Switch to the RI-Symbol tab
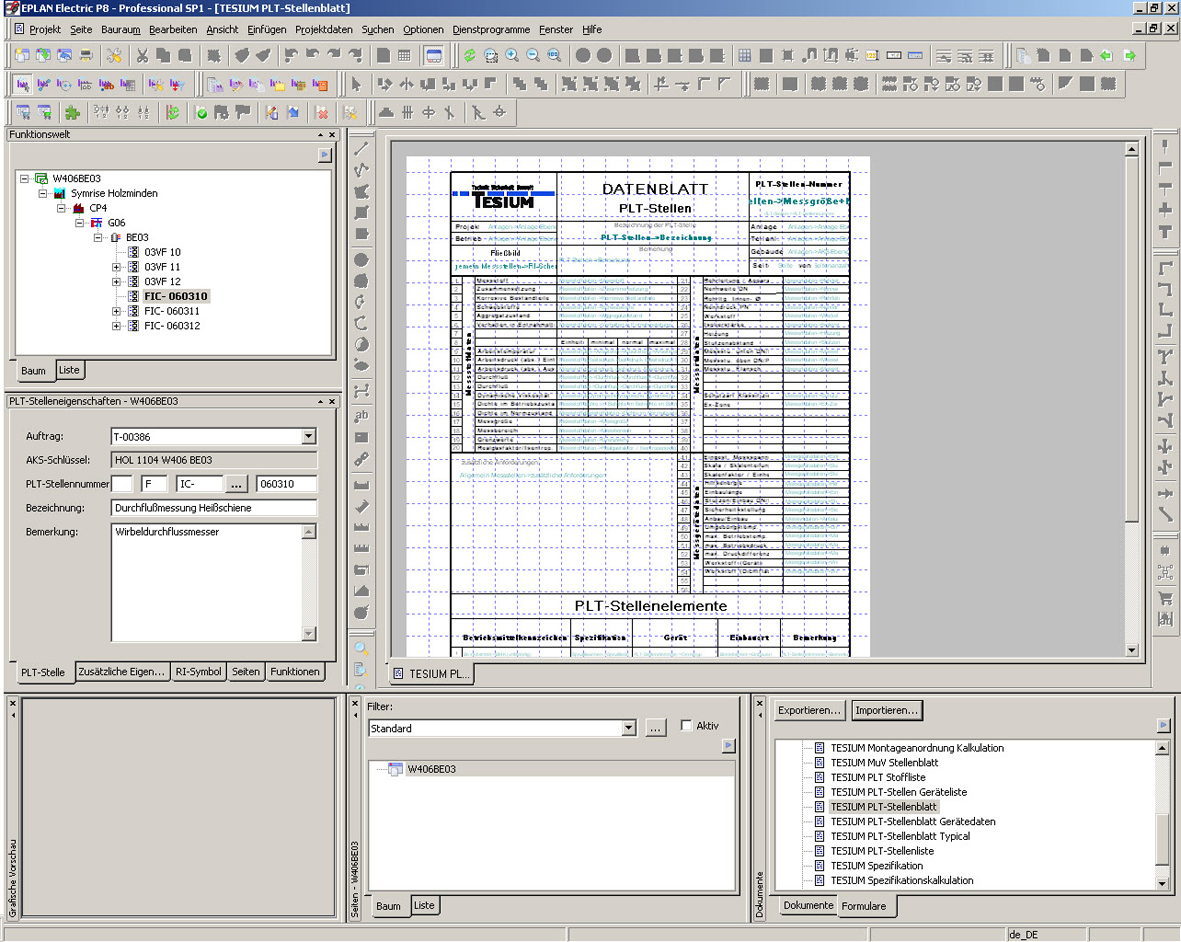This screenshot has height=942, width=1181. click(198, 672)
